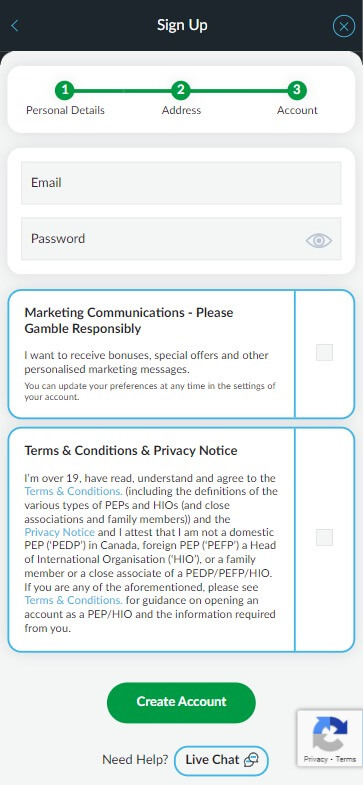Show password with the eye icon

point(318,241)
